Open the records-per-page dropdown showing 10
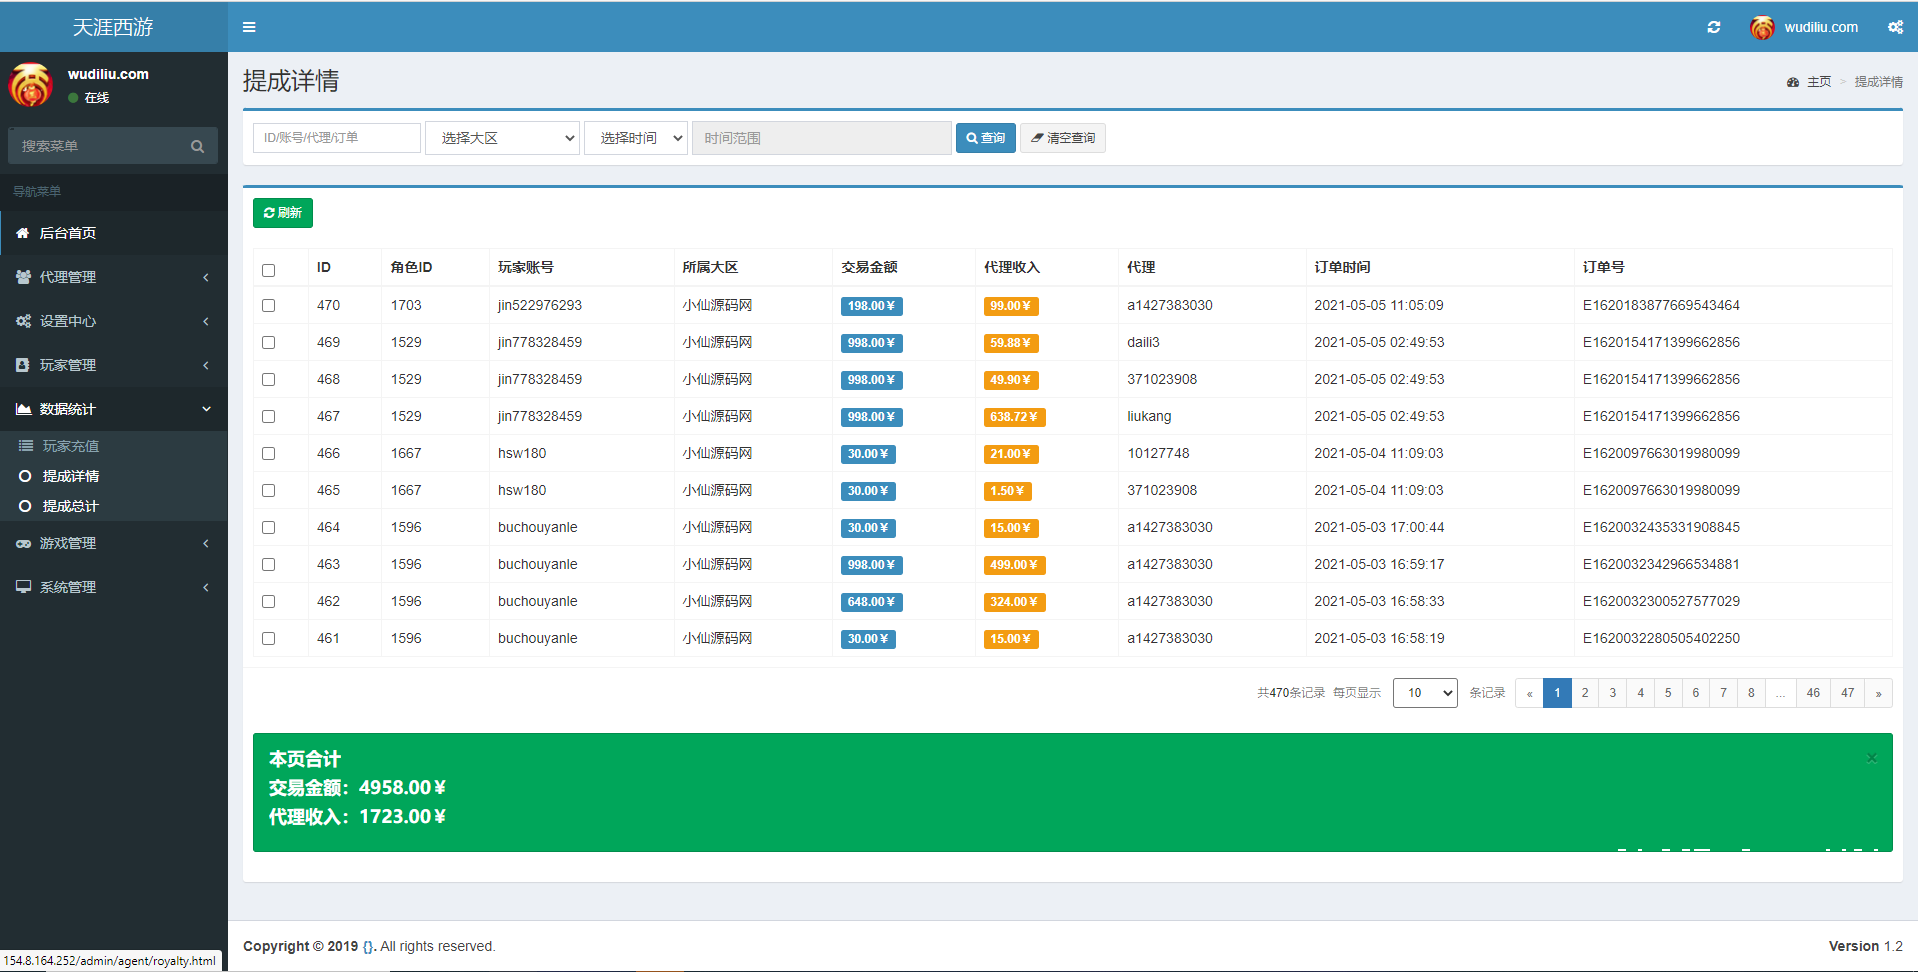This screenshot has width=1918, height=972. pos(1425,693)
